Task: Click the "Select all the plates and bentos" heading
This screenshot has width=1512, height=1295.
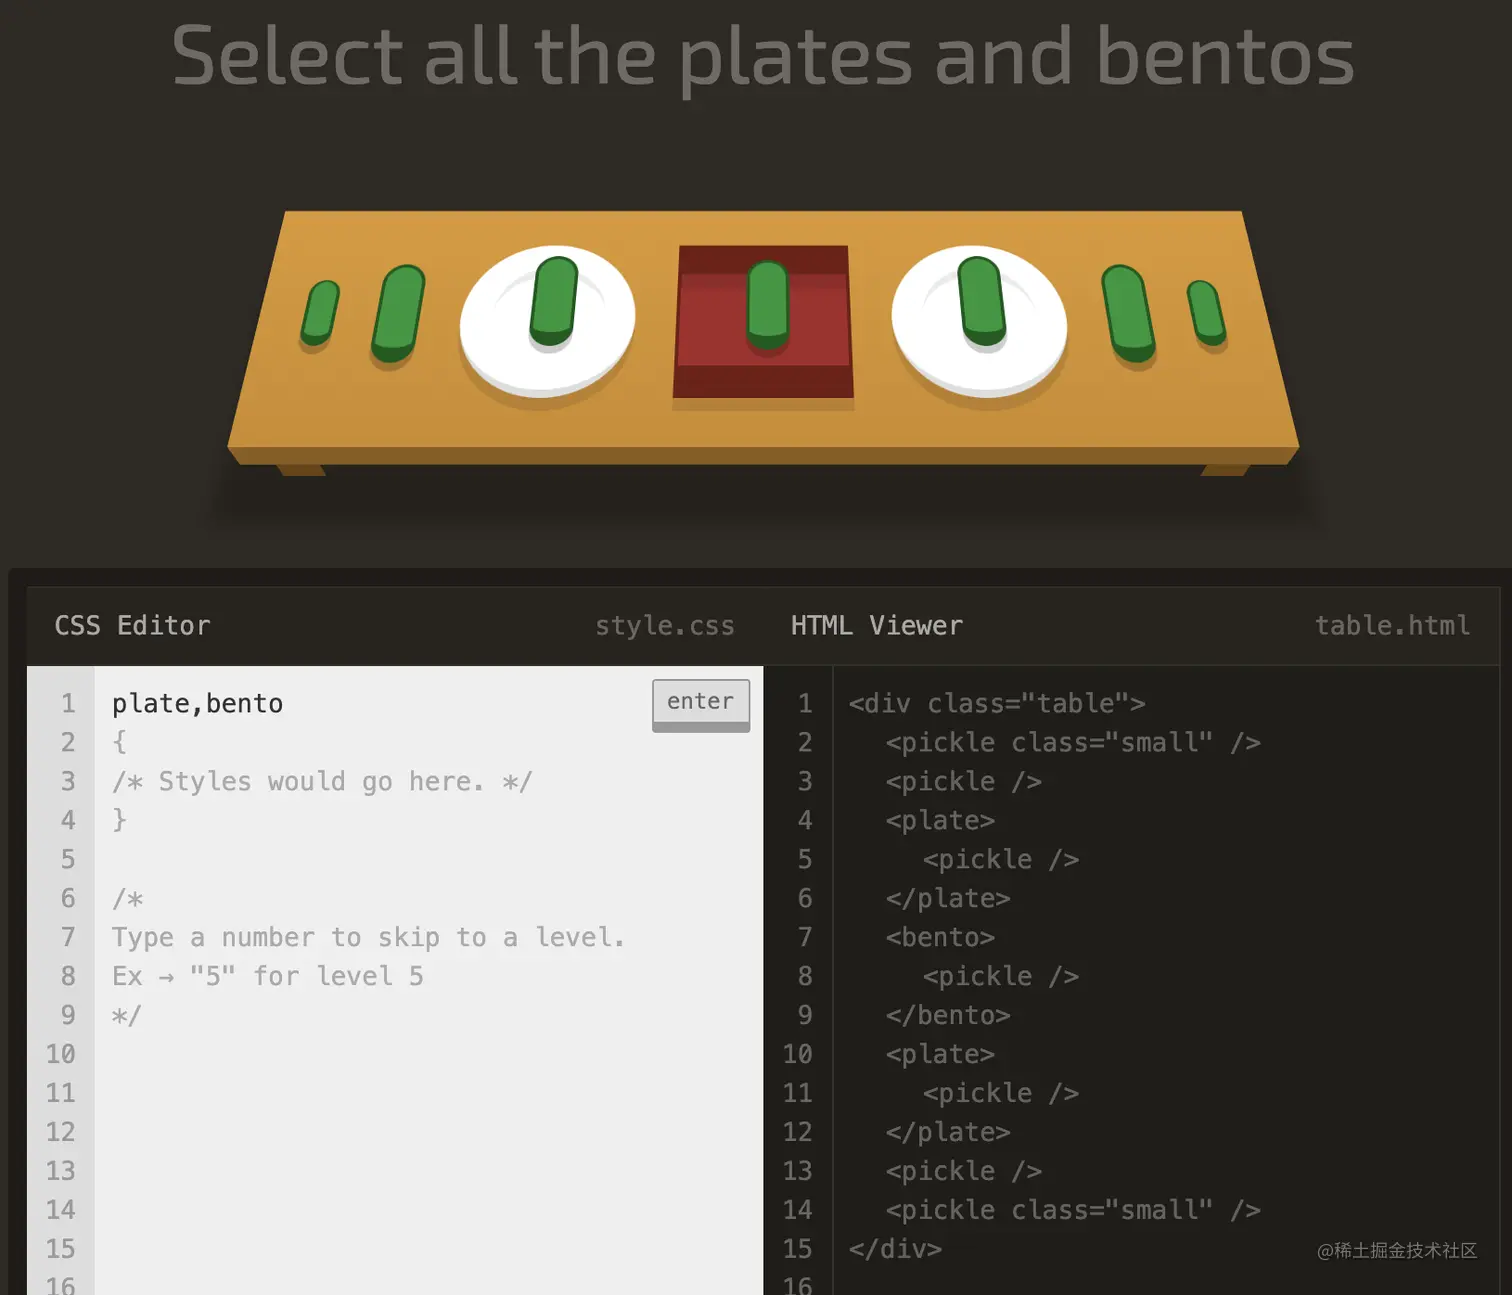Action: click(x=763, y=56)
